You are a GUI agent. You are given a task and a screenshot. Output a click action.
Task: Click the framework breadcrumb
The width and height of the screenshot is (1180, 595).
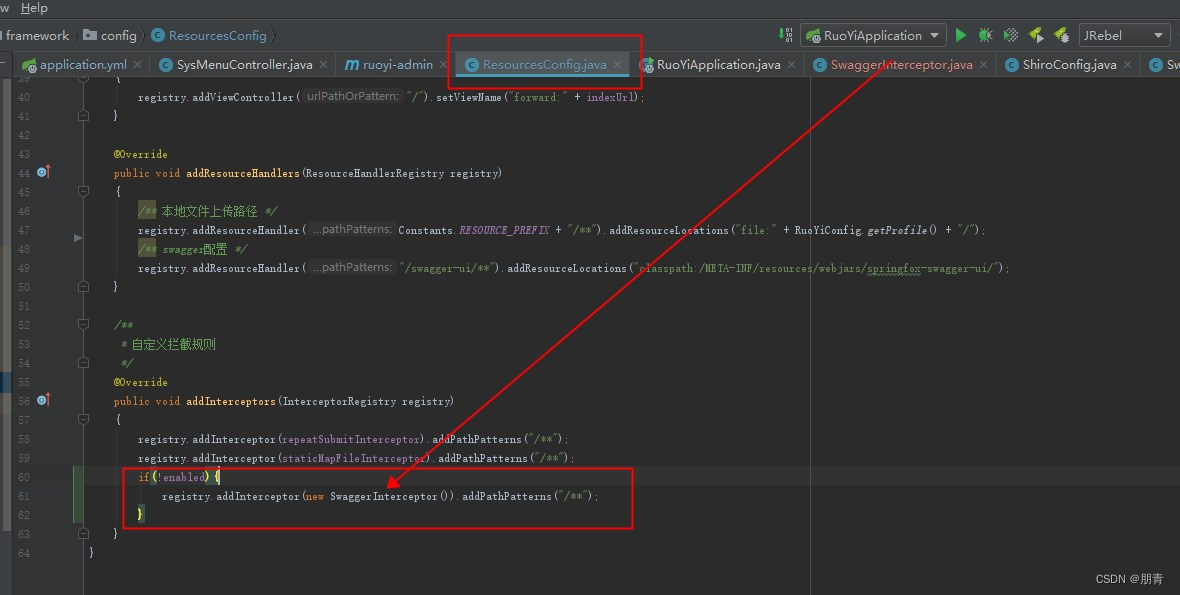(36, 35)
